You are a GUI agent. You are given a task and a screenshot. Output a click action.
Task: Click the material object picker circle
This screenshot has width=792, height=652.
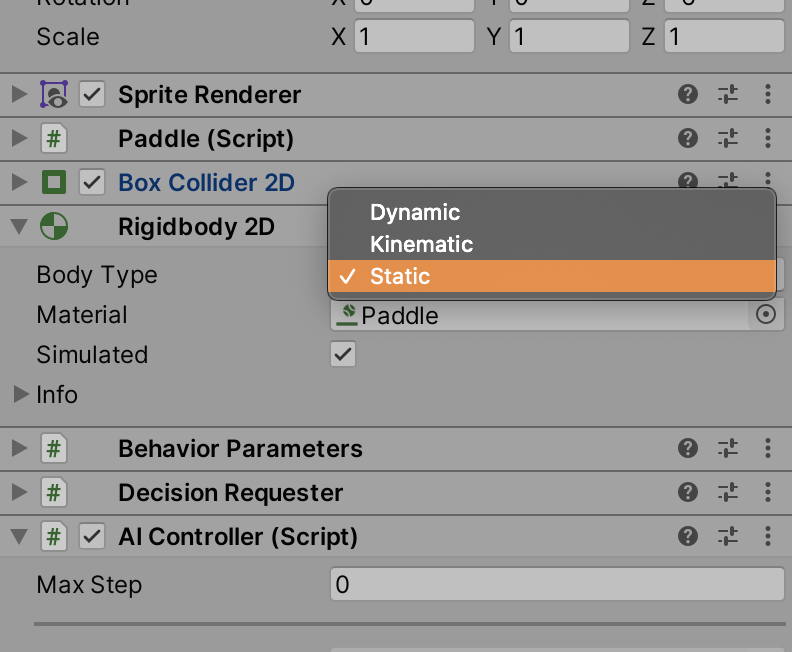coord(766,315)
